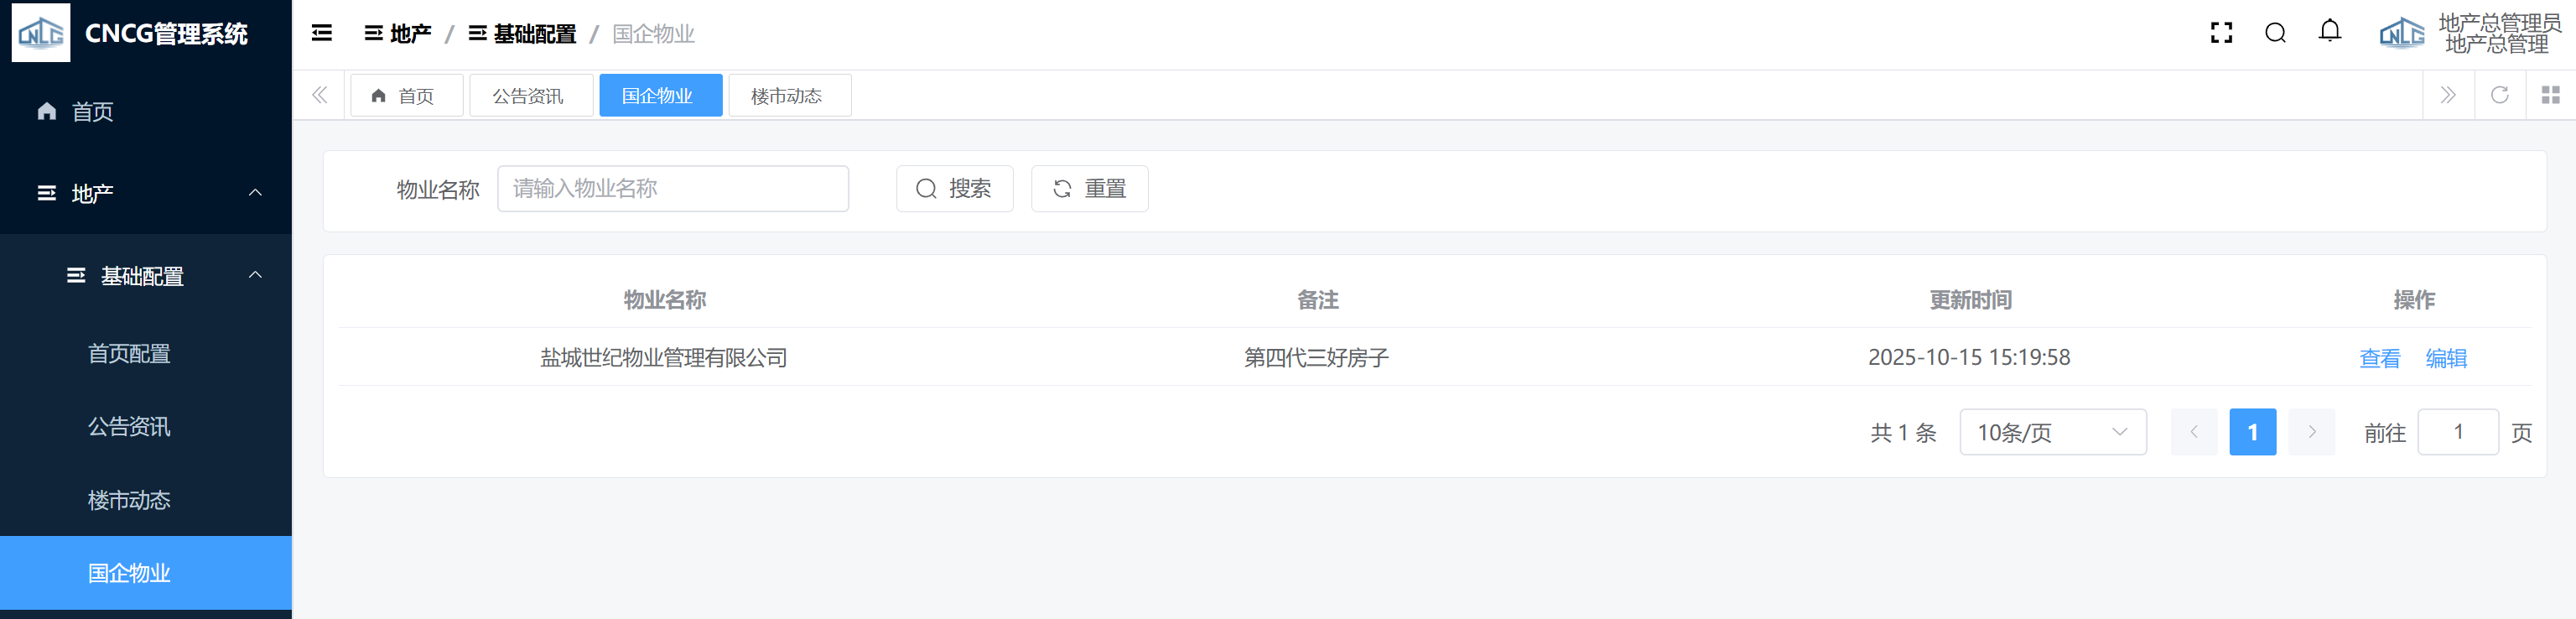
Task: Click the 重置 button
Action: (1089, 188)
